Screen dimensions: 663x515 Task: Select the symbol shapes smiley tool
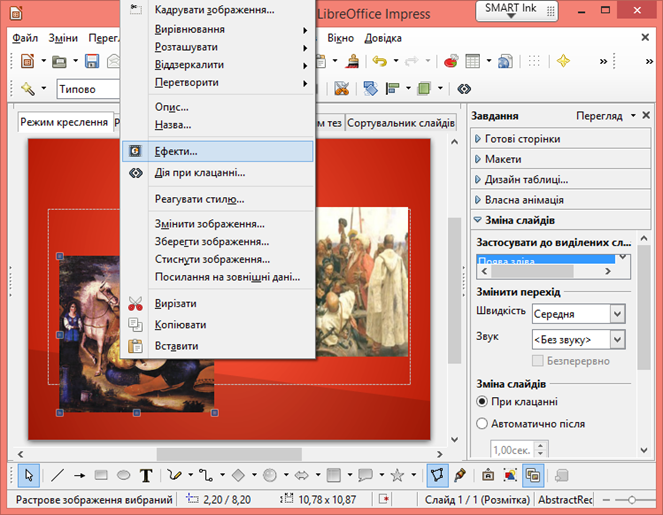click(x=270, y=475)
